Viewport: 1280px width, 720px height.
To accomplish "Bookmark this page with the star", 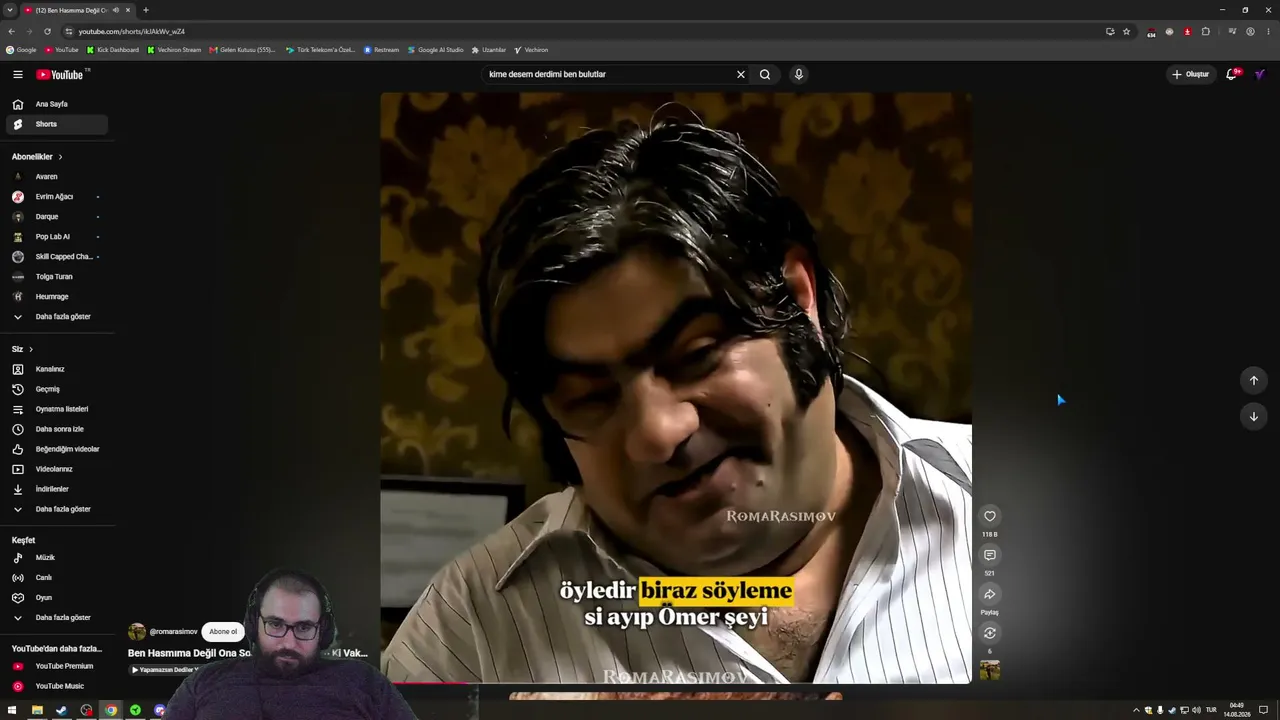I will pos(1126,31).
